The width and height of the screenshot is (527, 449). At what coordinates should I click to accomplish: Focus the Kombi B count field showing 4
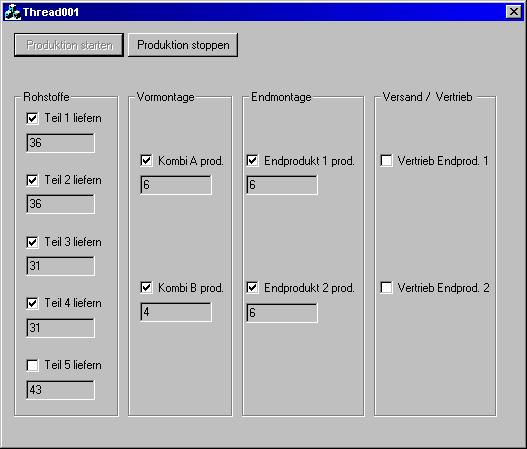[176, 312]
